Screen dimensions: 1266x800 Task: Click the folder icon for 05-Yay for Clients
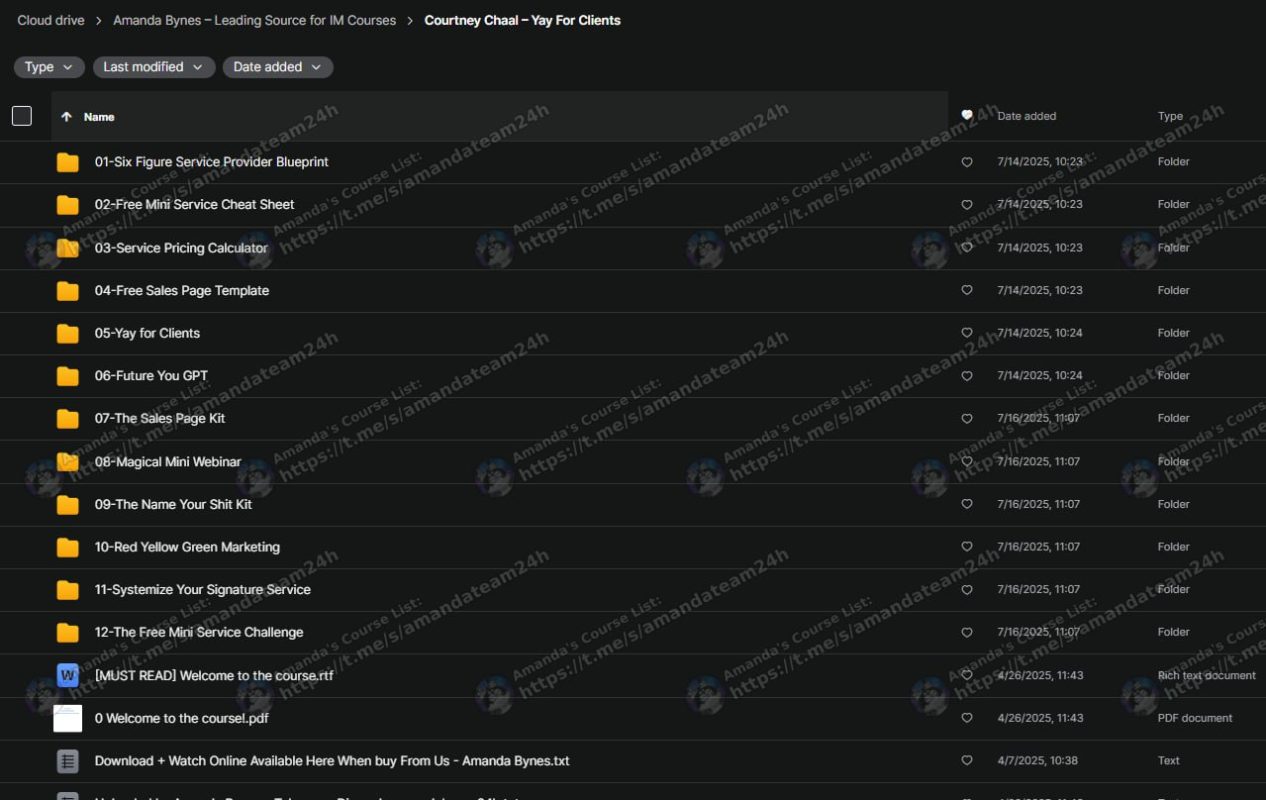pos(68,334)
